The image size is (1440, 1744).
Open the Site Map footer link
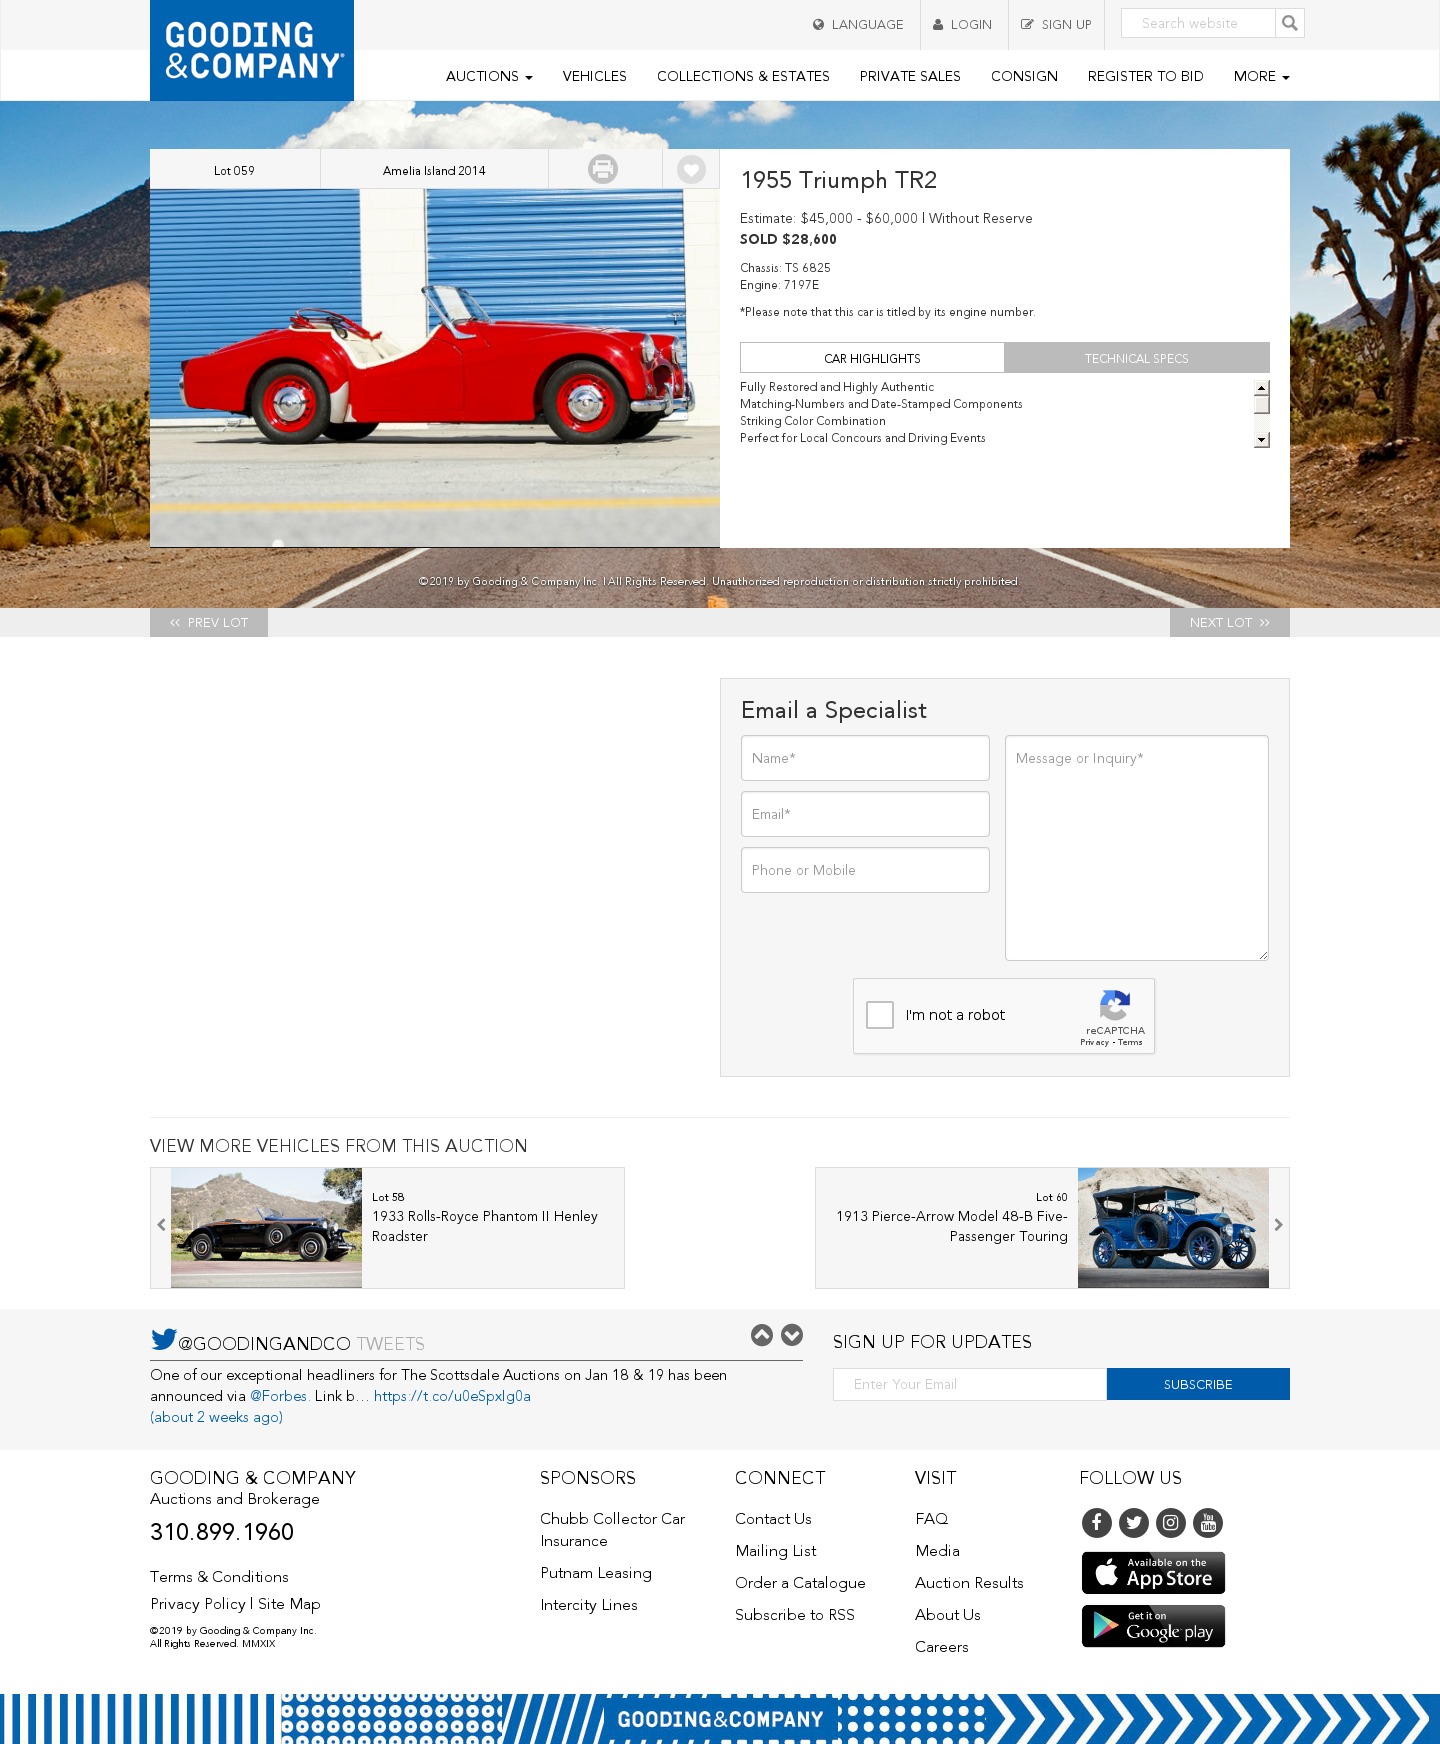[x=289, y=1604]
